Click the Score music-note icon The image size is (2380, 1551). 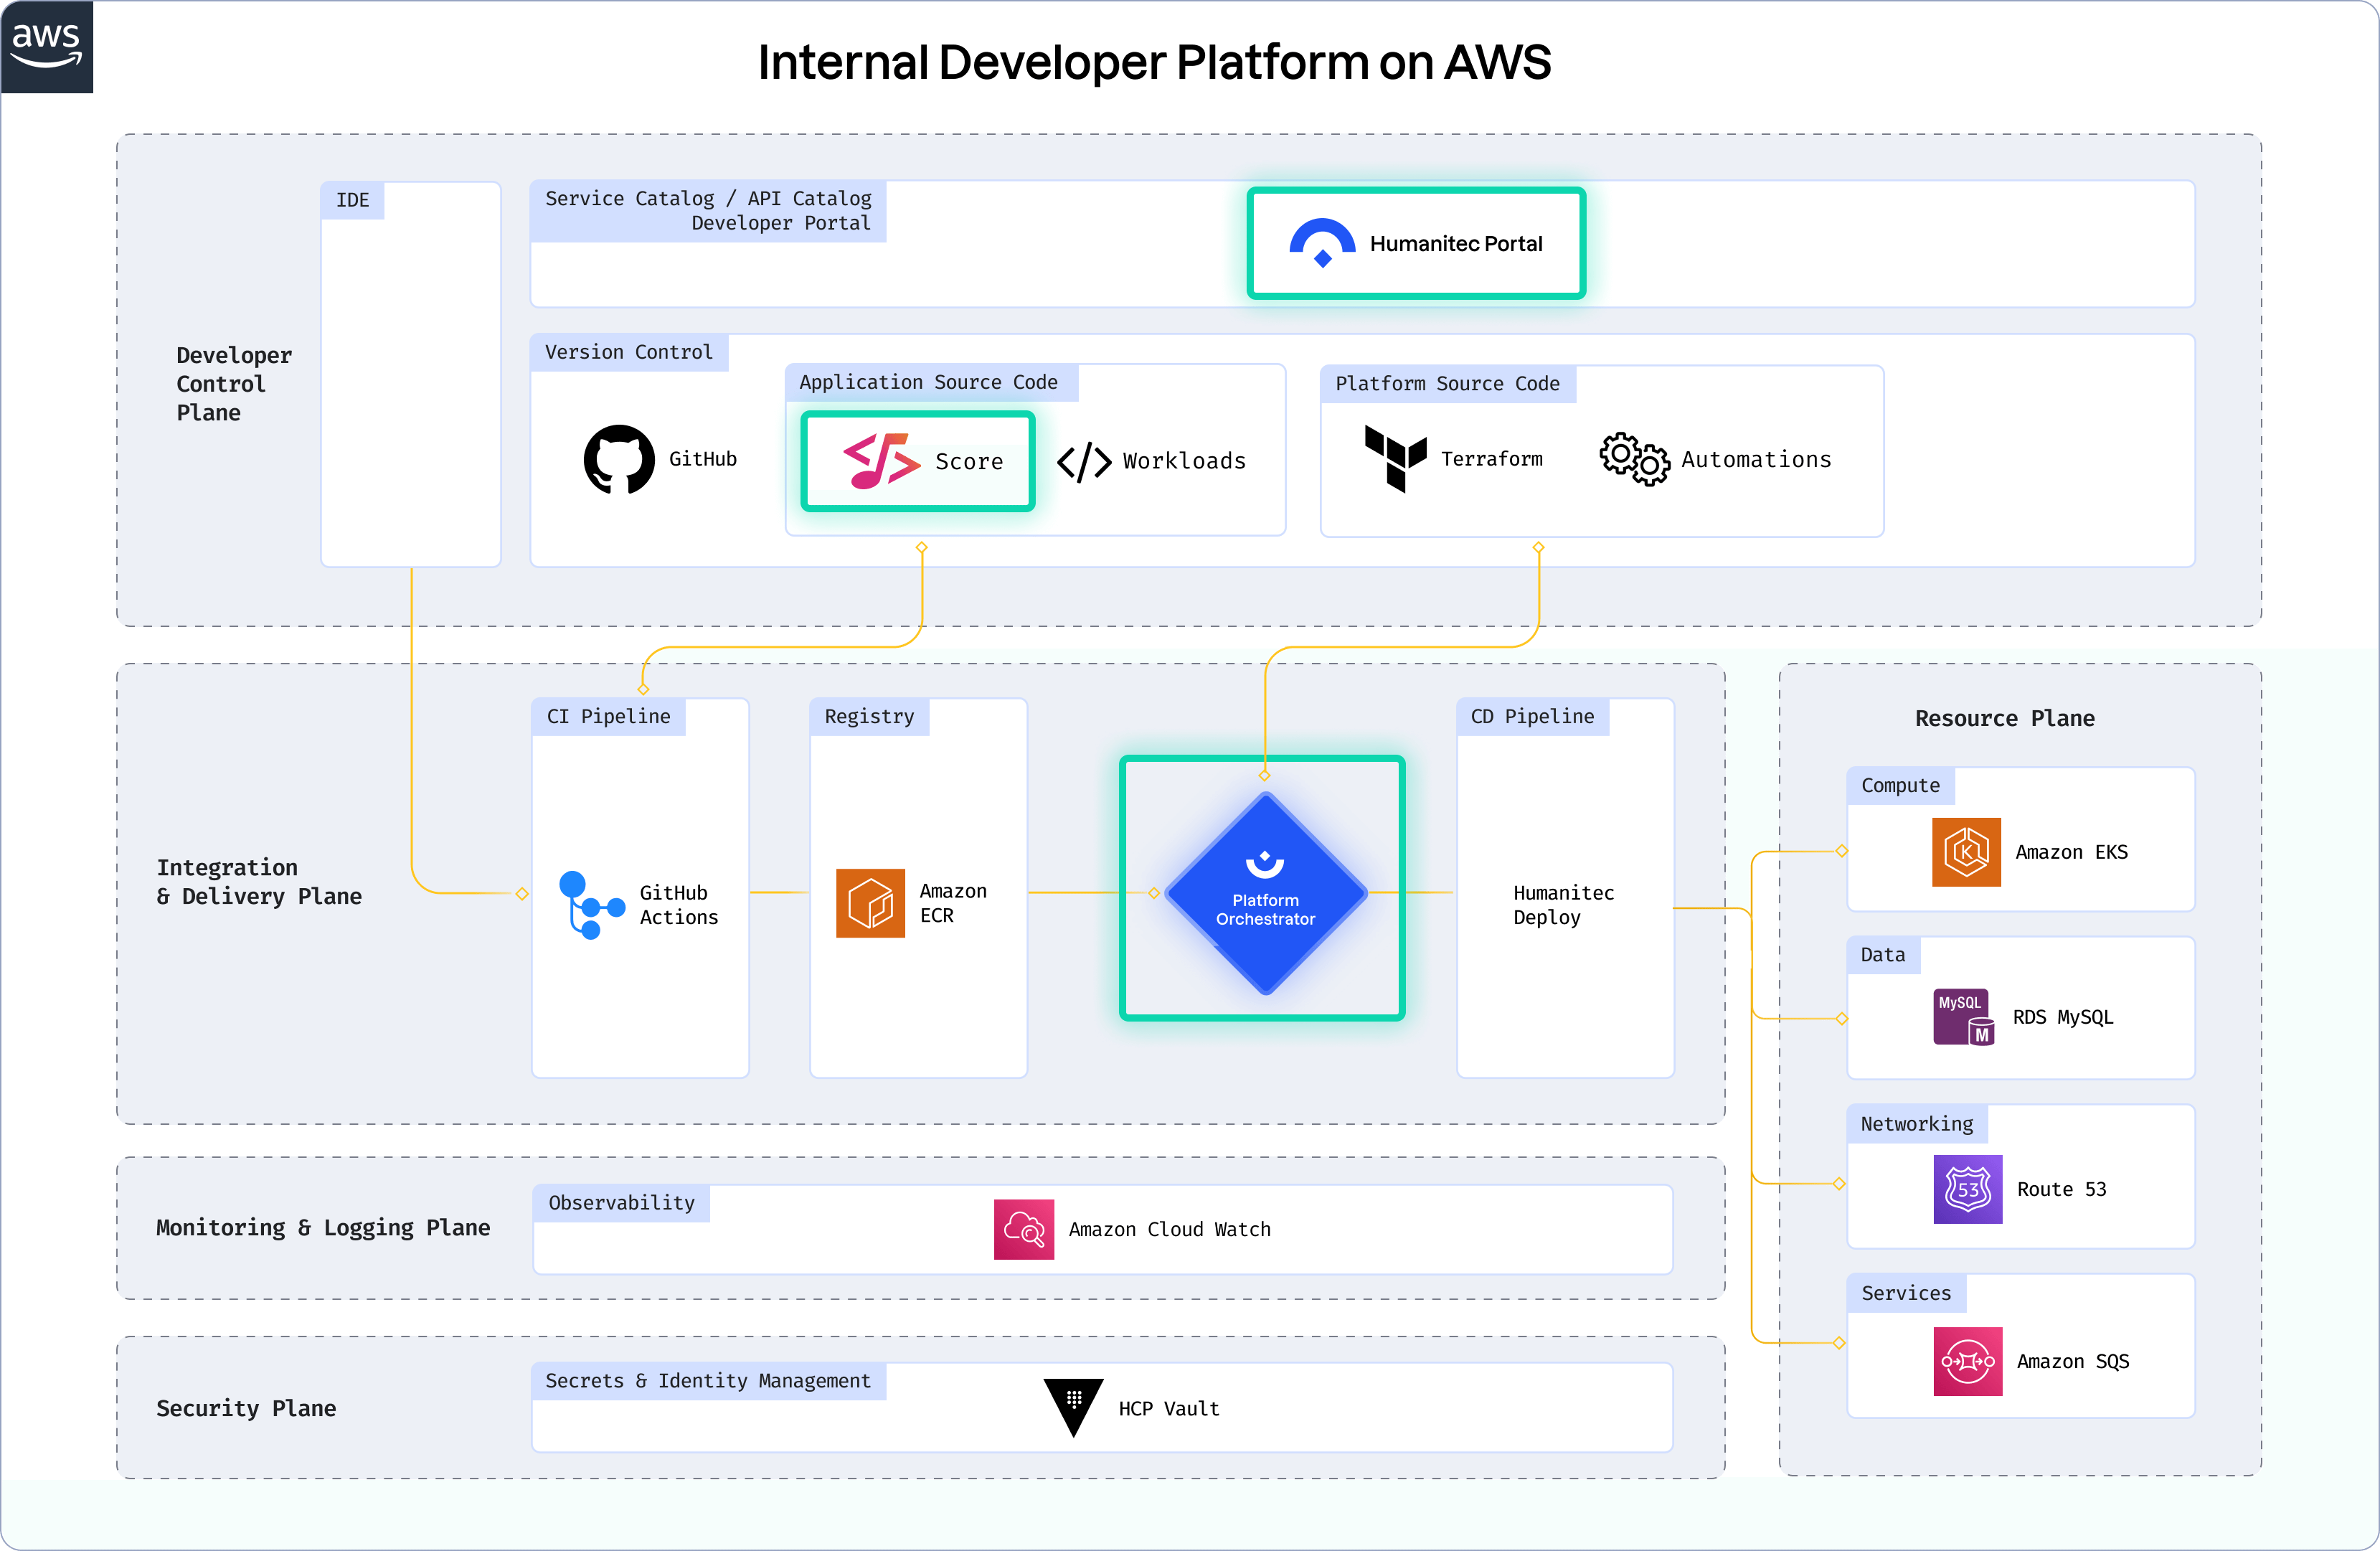881,460
